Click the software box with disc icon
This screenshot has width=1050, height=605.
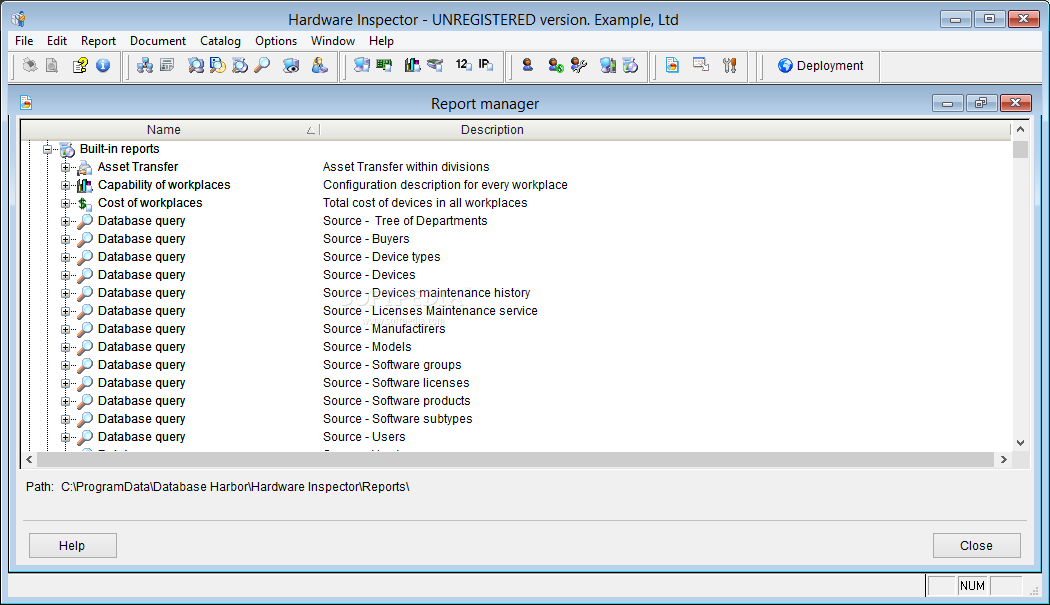pyautogui.click(x=631, y=65)
